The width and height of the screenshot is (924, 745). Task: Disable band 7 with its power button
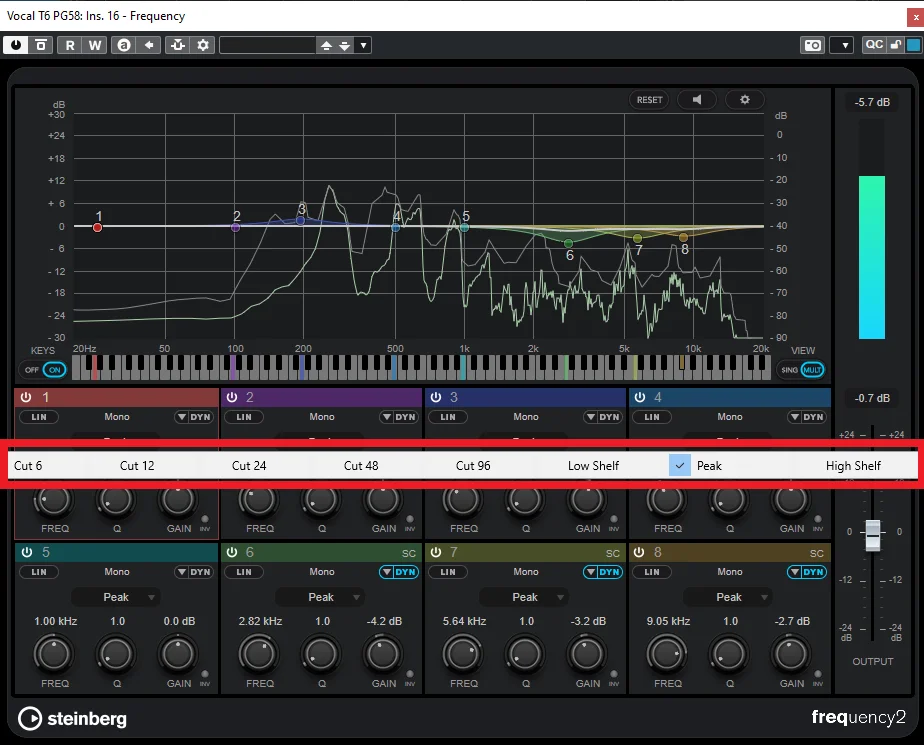tap(436, 552)
